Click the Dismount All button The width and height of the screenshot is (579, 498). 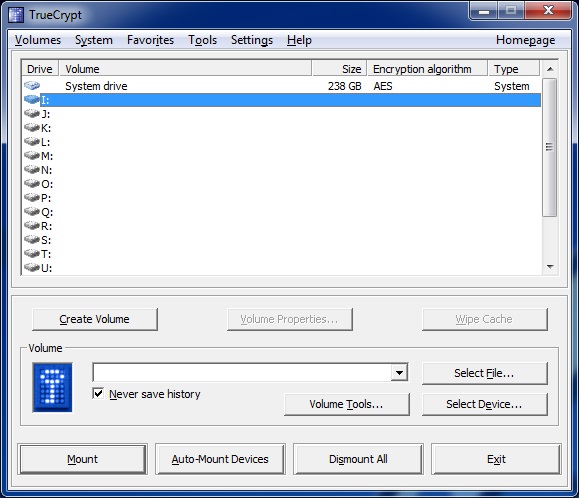pos(358,459)
